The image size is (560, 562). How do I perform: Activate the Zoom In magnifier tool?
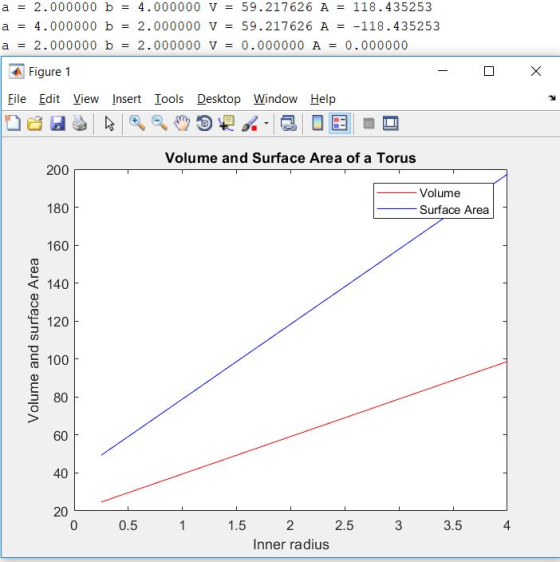point(137,123)
